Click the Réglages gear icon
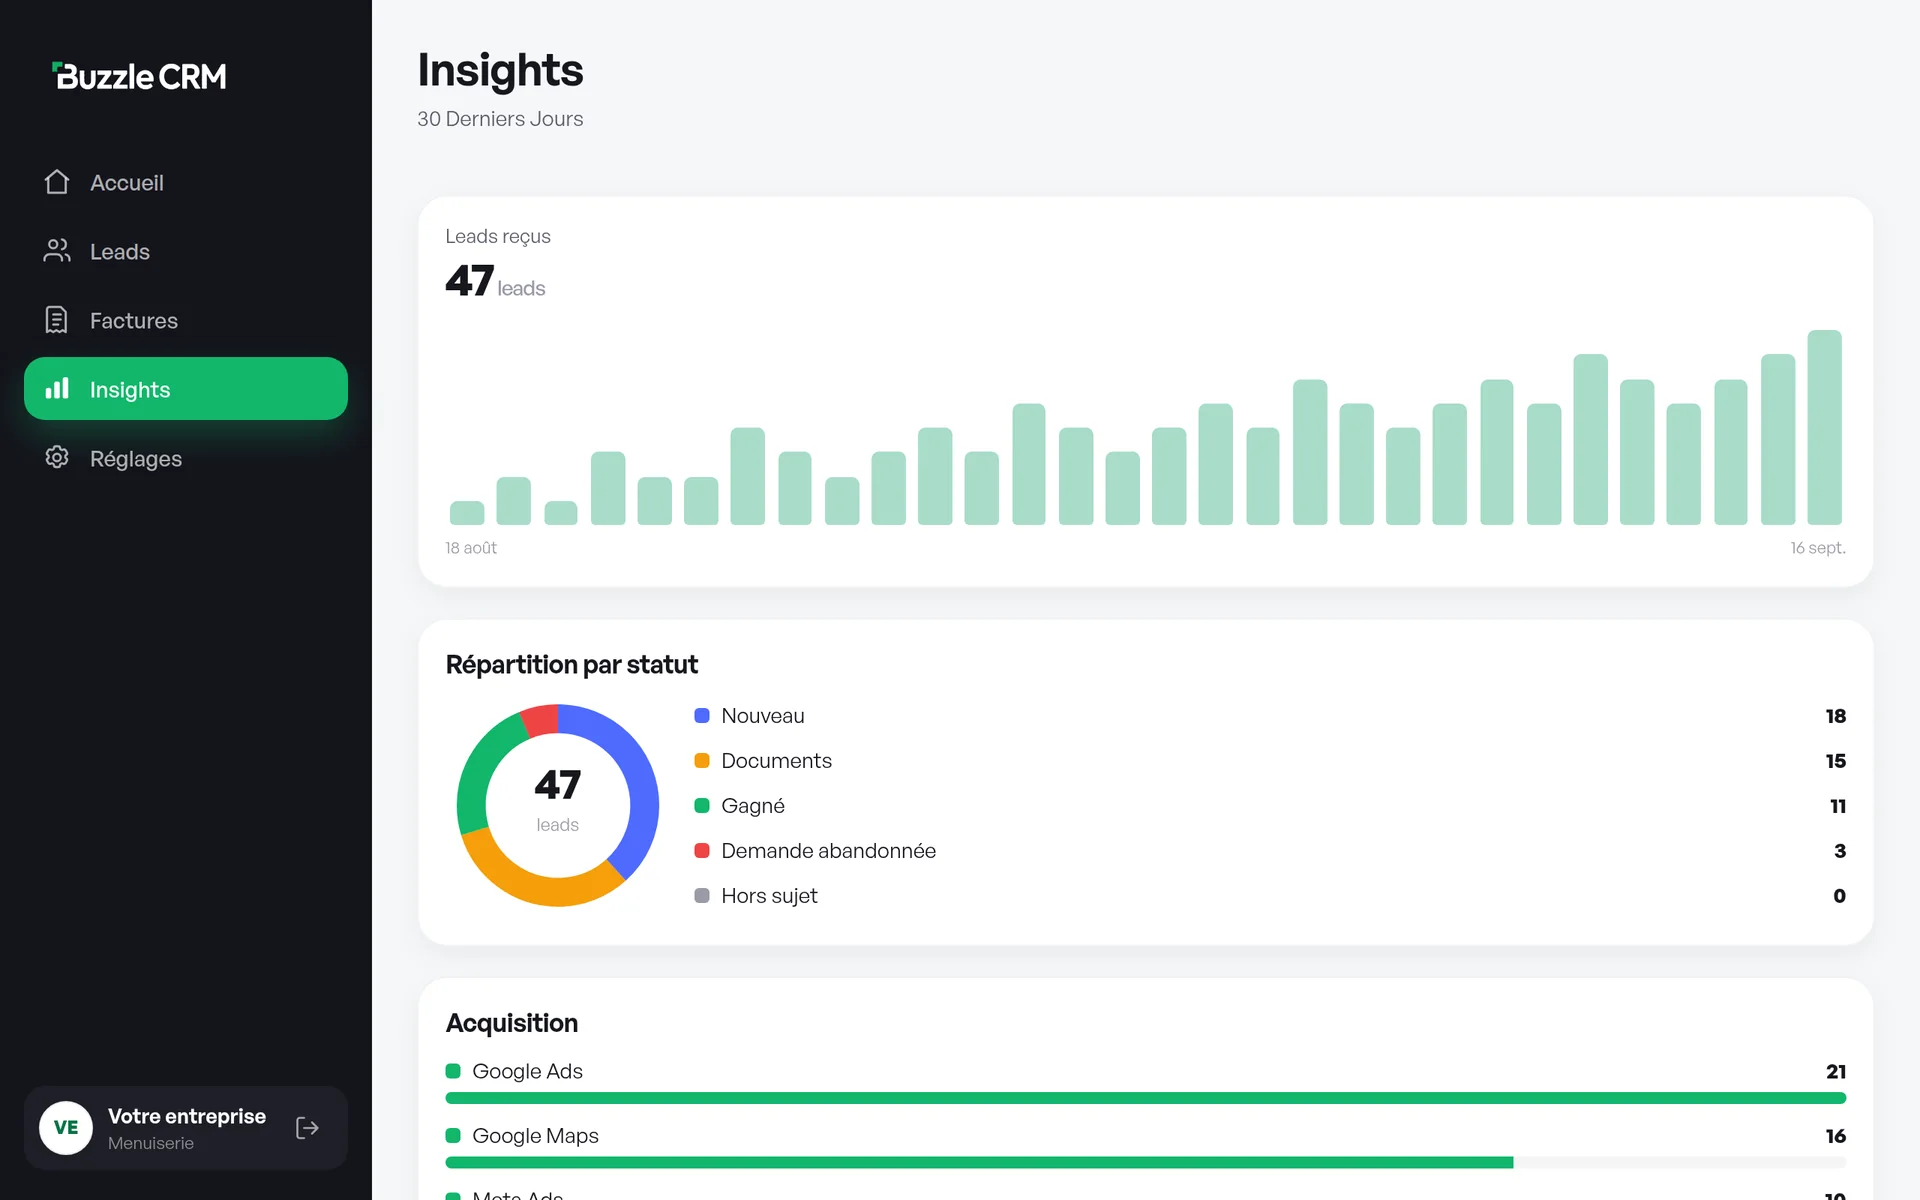Image resolution: width=1920 pixels, height=1200 pixels. coord(57,457)
